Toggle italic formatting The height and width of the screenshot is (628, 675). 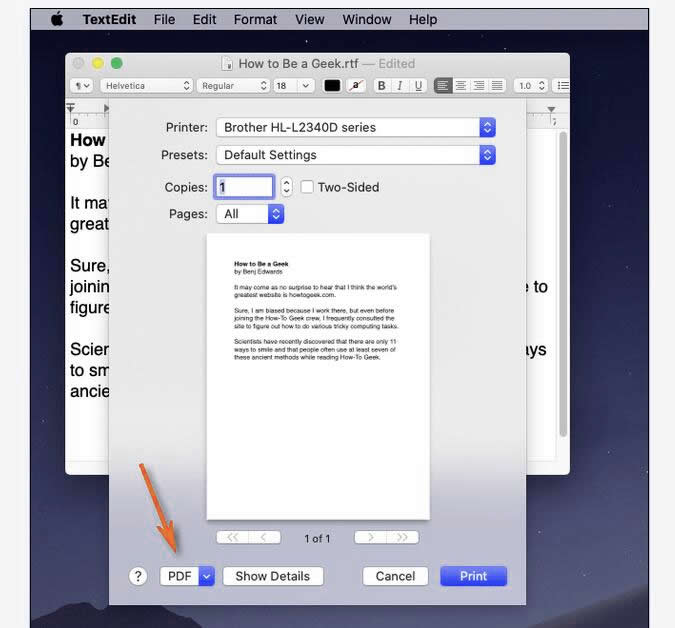coord(399,86)
